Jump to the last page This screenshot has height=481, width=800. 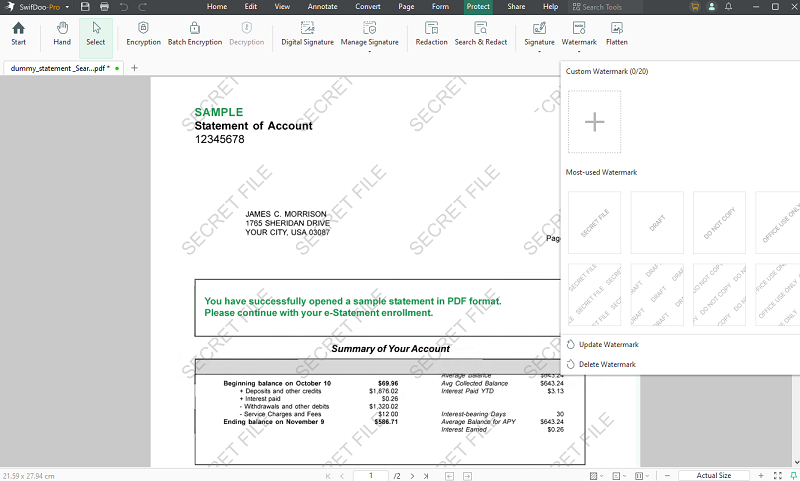(426, 476)
